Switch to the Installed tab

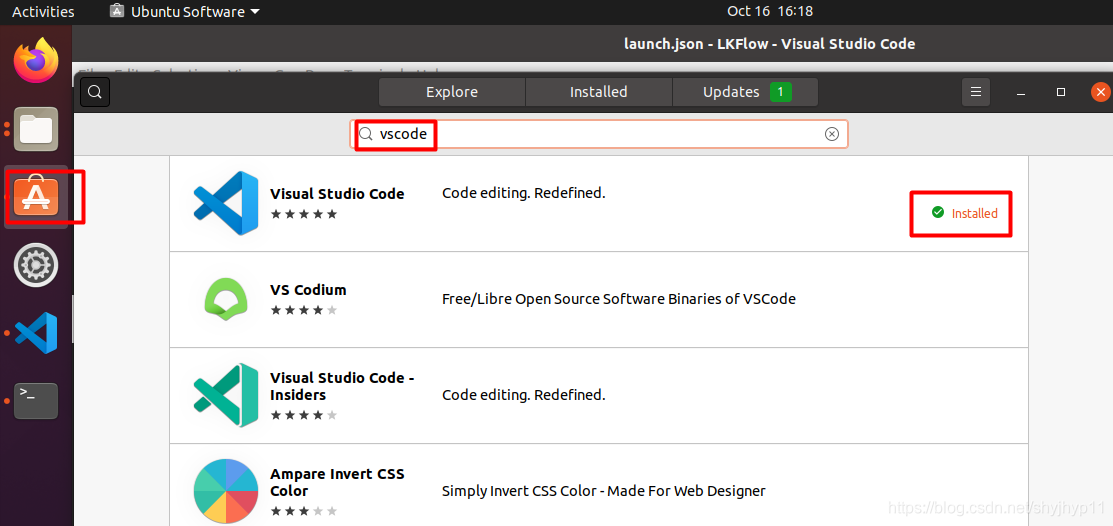(x=598, y=92)
